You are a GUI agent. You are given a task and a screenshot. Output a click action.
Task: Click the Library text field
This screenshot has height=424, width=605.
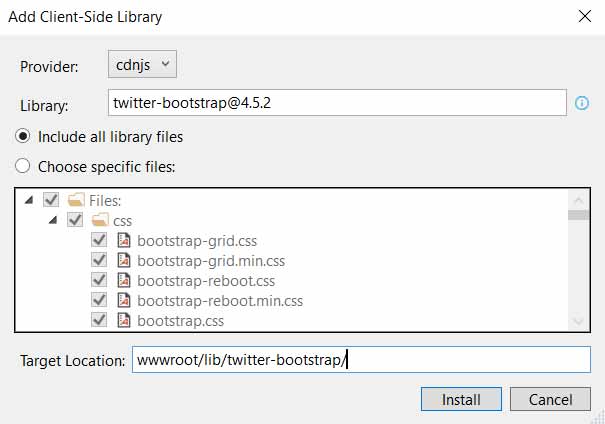pos(337,103)
